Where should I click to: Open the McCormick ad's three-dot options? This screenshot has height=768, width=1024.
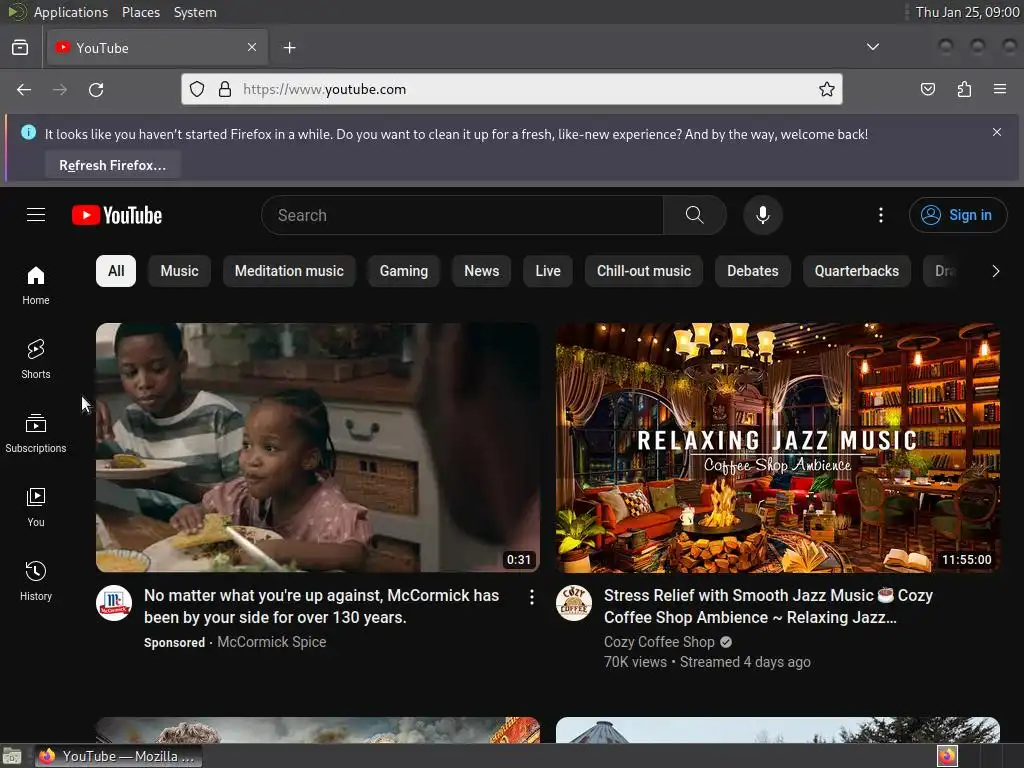pos(532,597)
